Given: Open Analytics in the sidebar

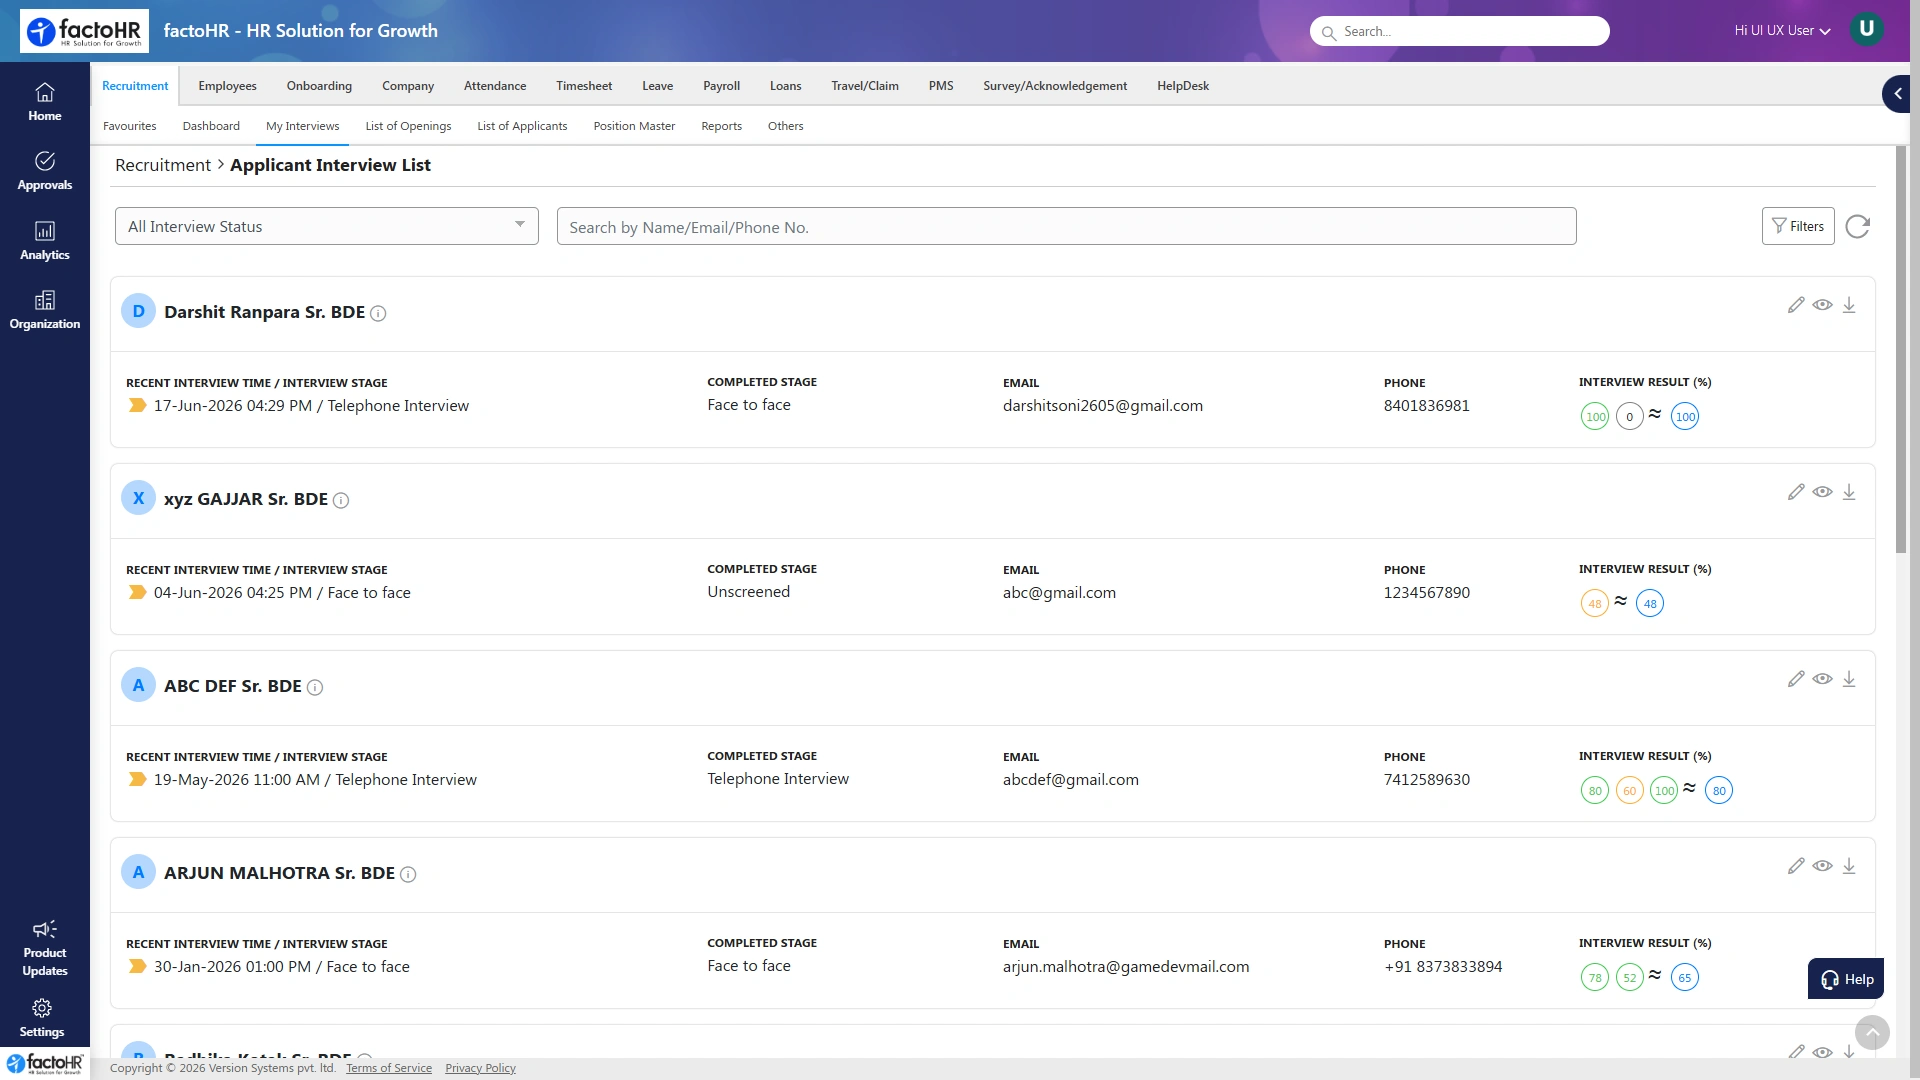Looking at the screenshot, I should click(44, 241).
